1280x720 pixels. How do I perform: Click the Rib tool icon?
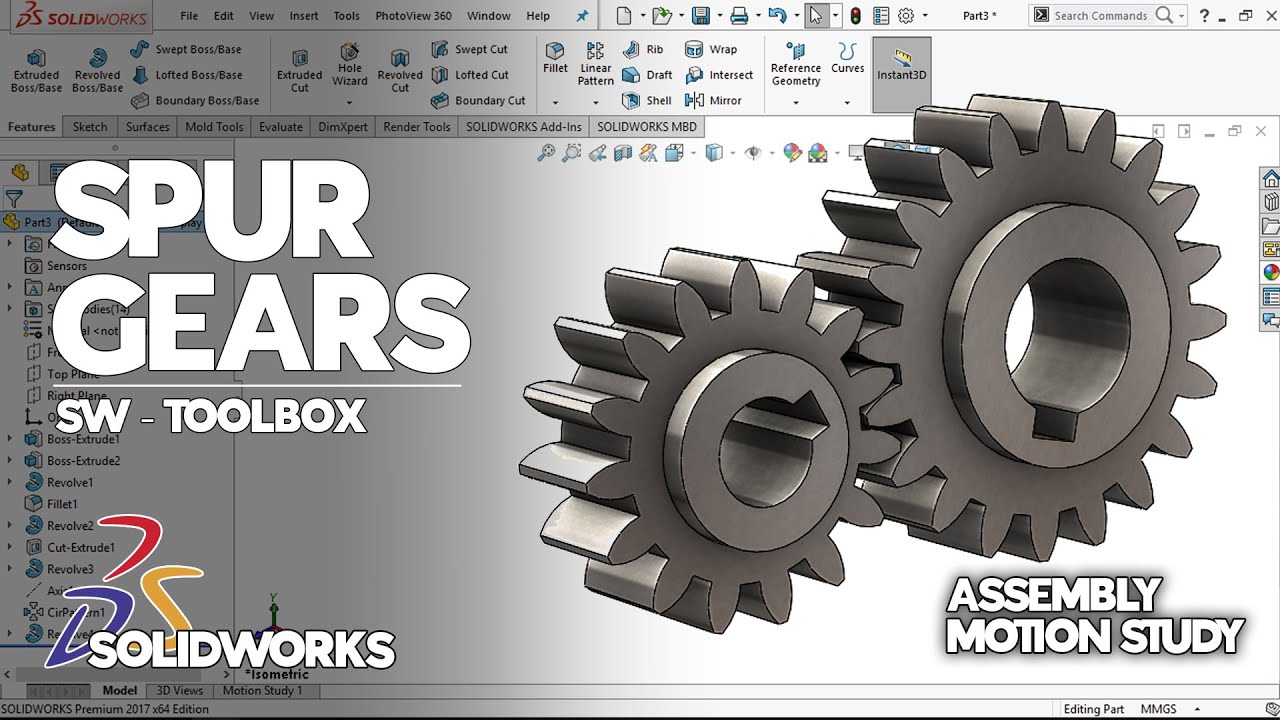[x=643, y=49]
